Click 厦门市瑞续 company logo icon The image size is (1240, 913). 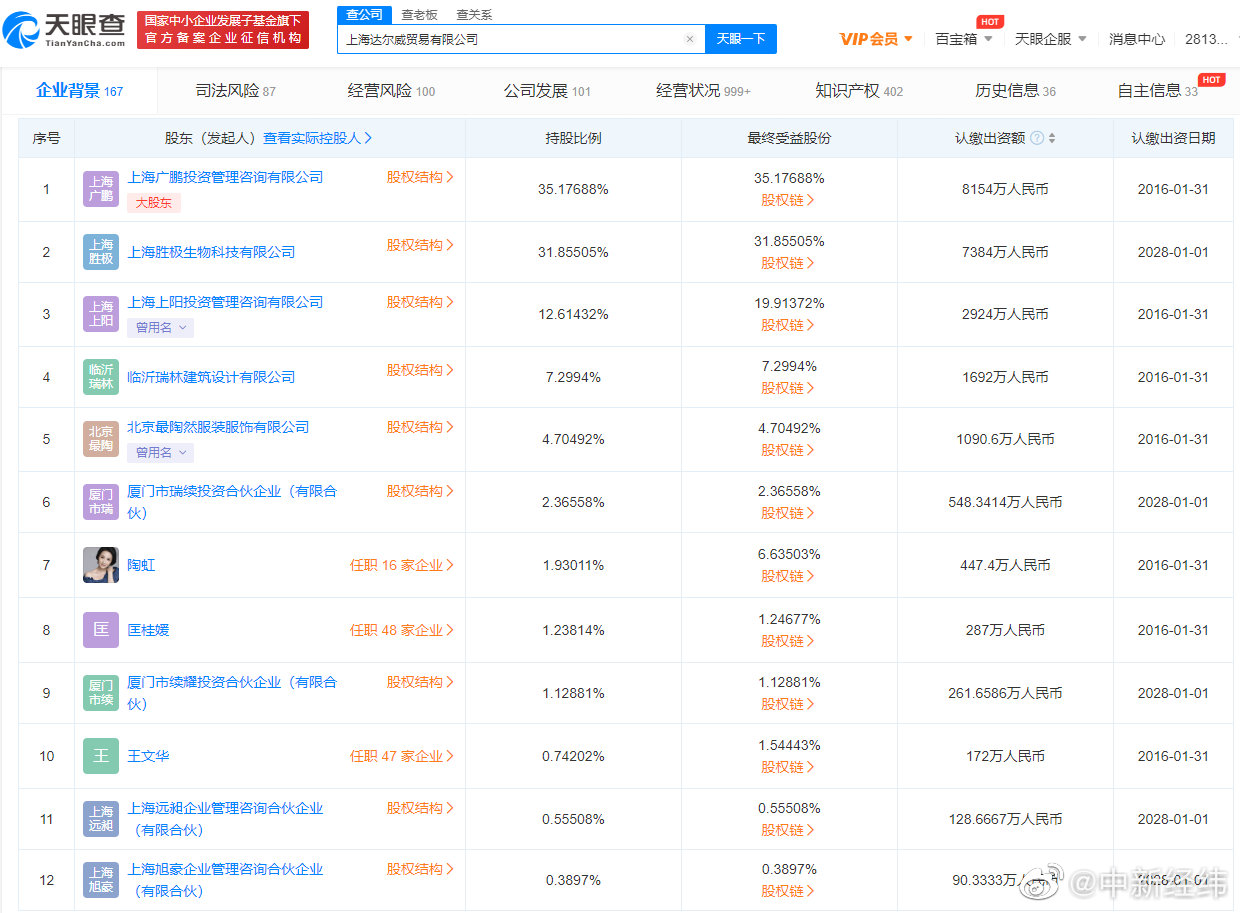tap(100, 502)
